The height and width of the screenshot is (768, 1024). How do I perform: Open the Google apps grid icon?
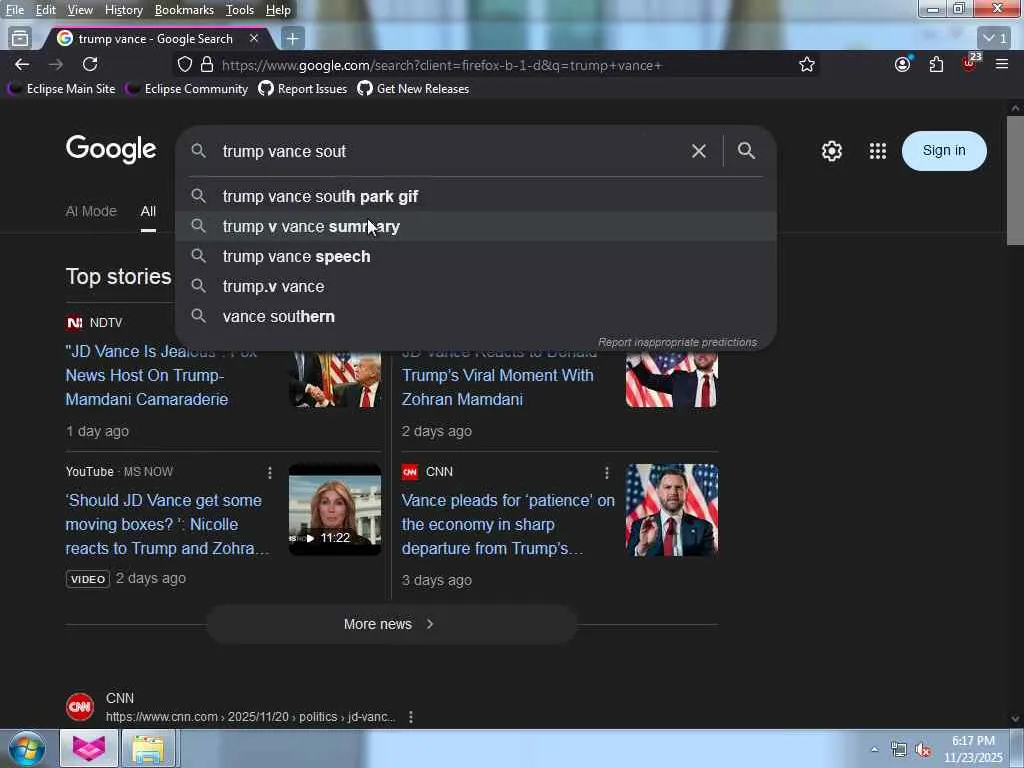coord(878,151)
